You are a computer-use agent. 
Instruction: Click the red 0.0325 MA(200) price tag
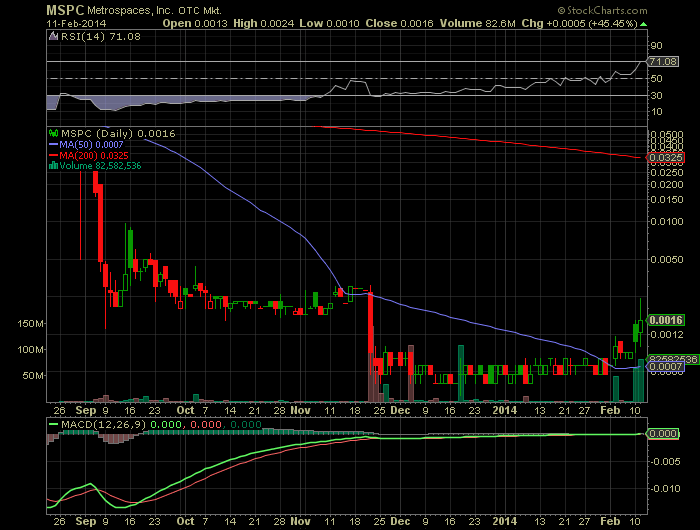665,158
